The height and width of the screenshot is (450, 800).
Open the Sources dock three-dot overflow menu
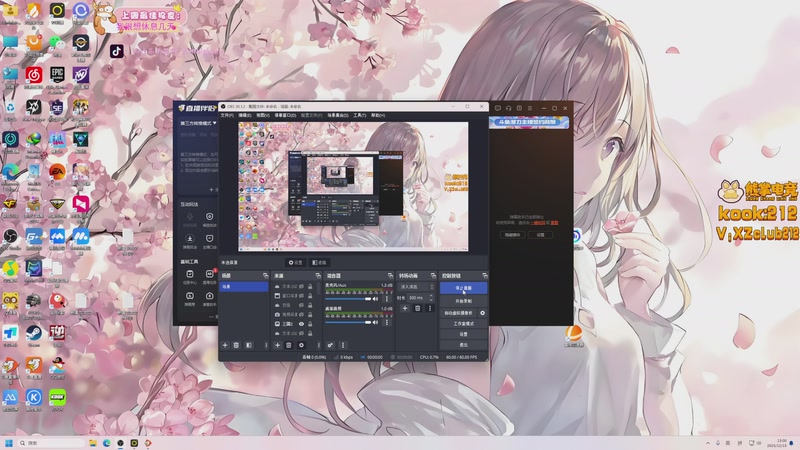click(319, 345)
